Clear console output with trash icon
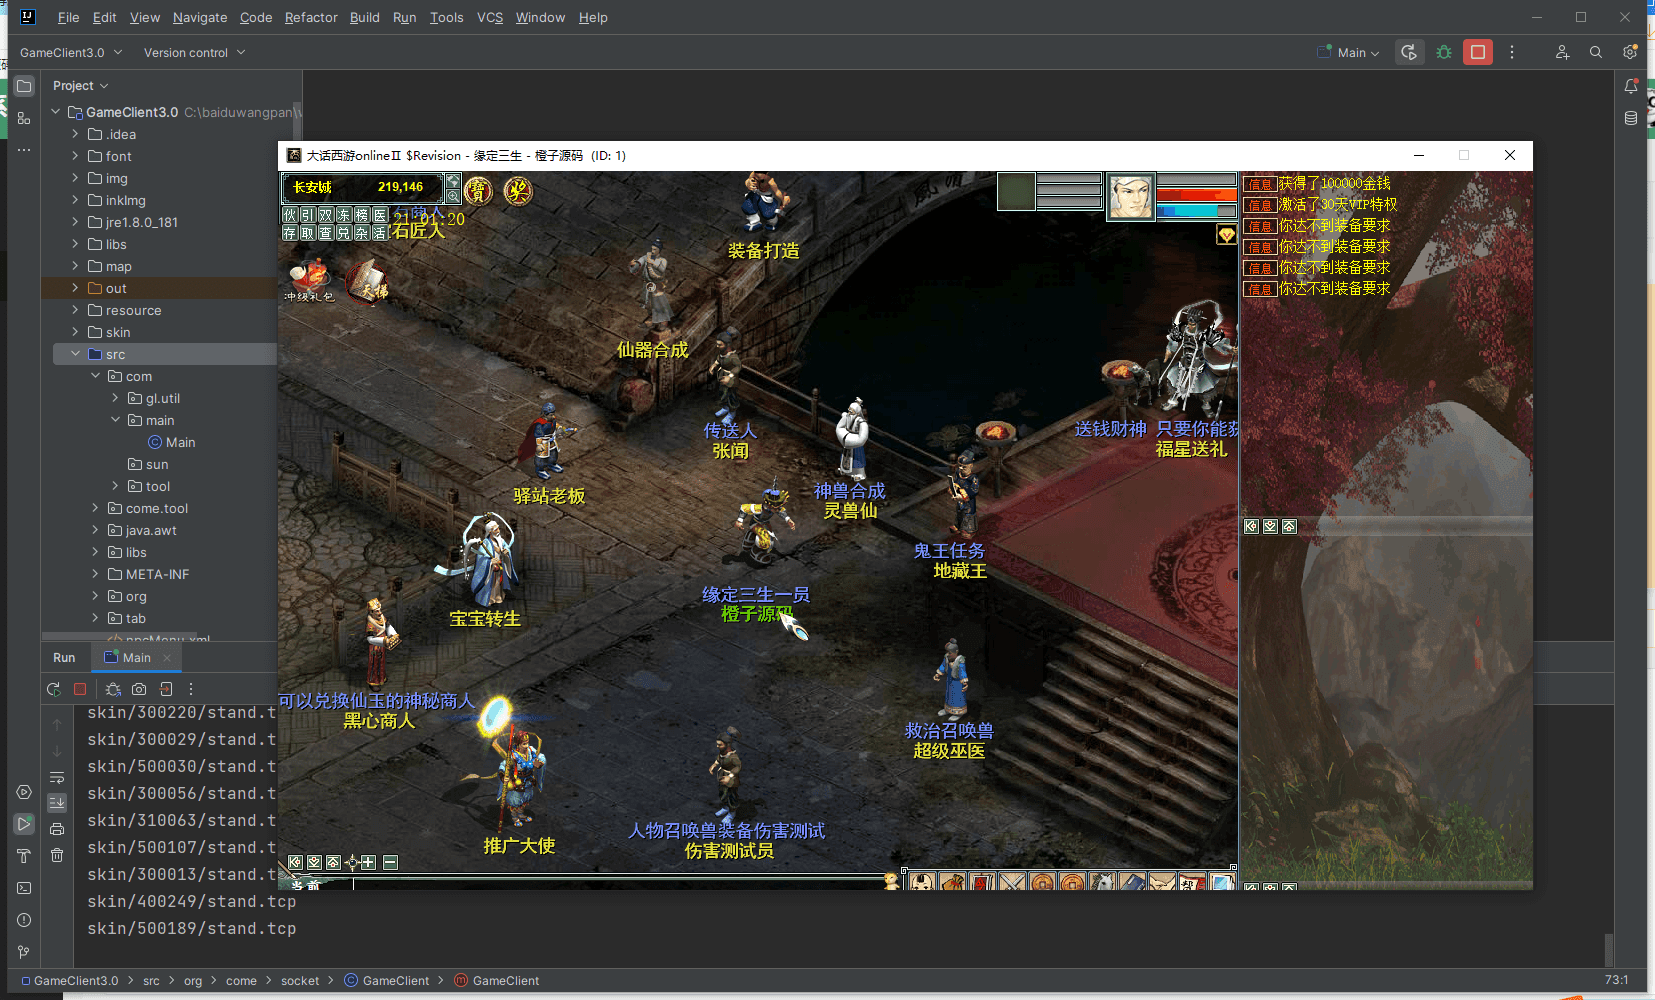The image size is (1655, 1000). [x=57, y=855]
